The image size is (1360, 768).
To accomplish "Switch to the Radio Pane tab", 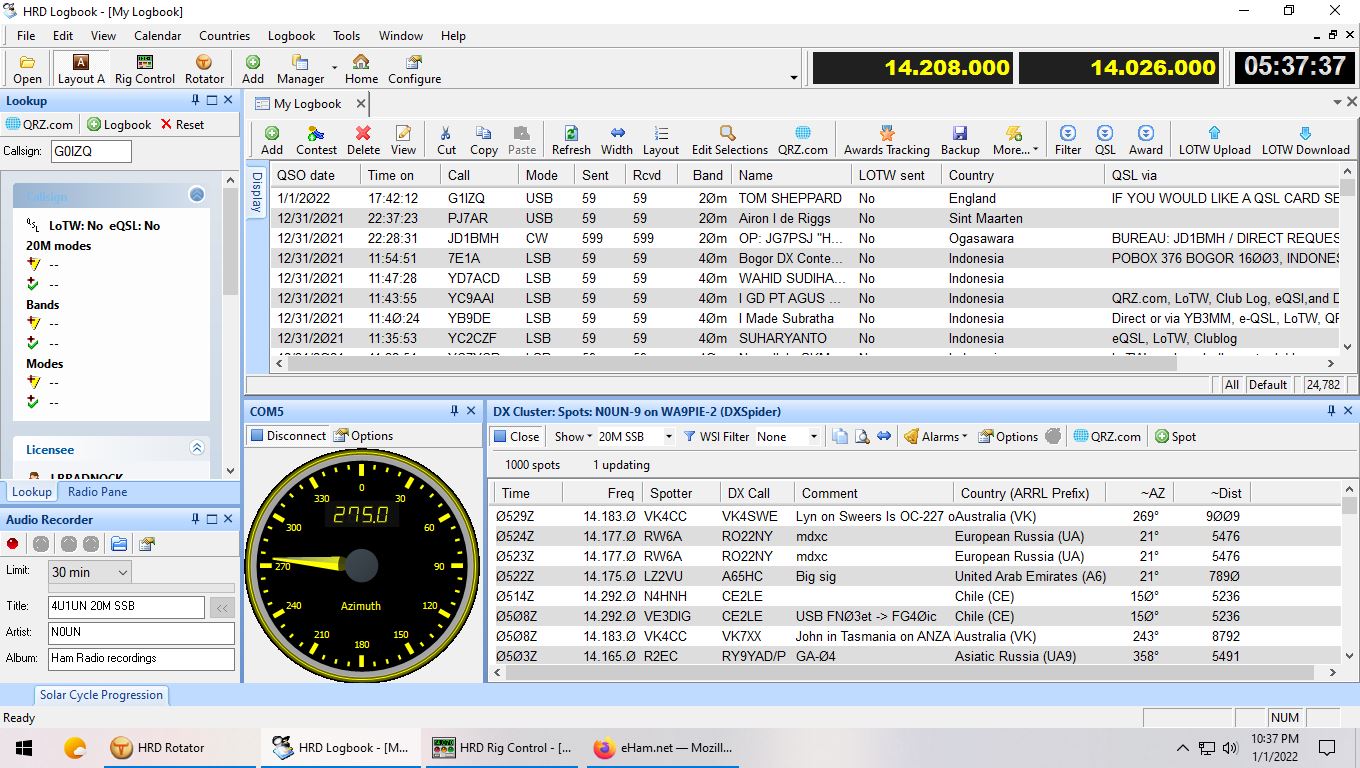I will click(97, 491).
